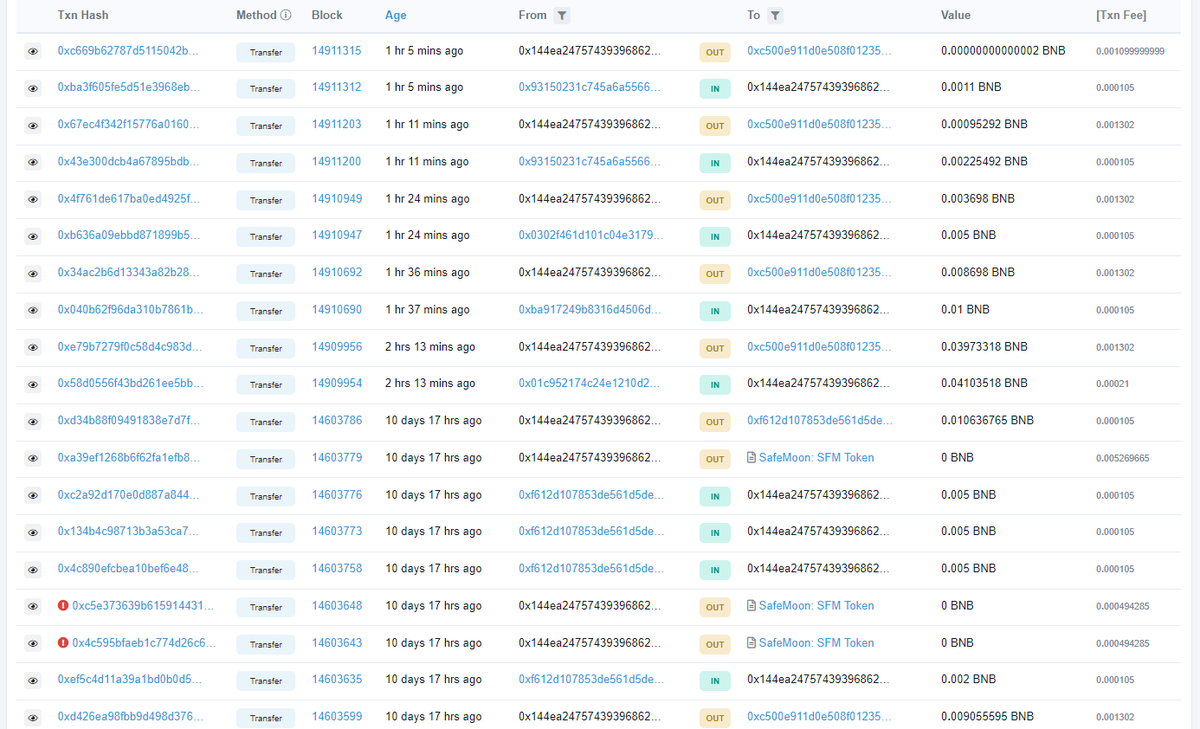Screen dimensions: 1200x729
Task: Open block 14910690
Action: 337,309
